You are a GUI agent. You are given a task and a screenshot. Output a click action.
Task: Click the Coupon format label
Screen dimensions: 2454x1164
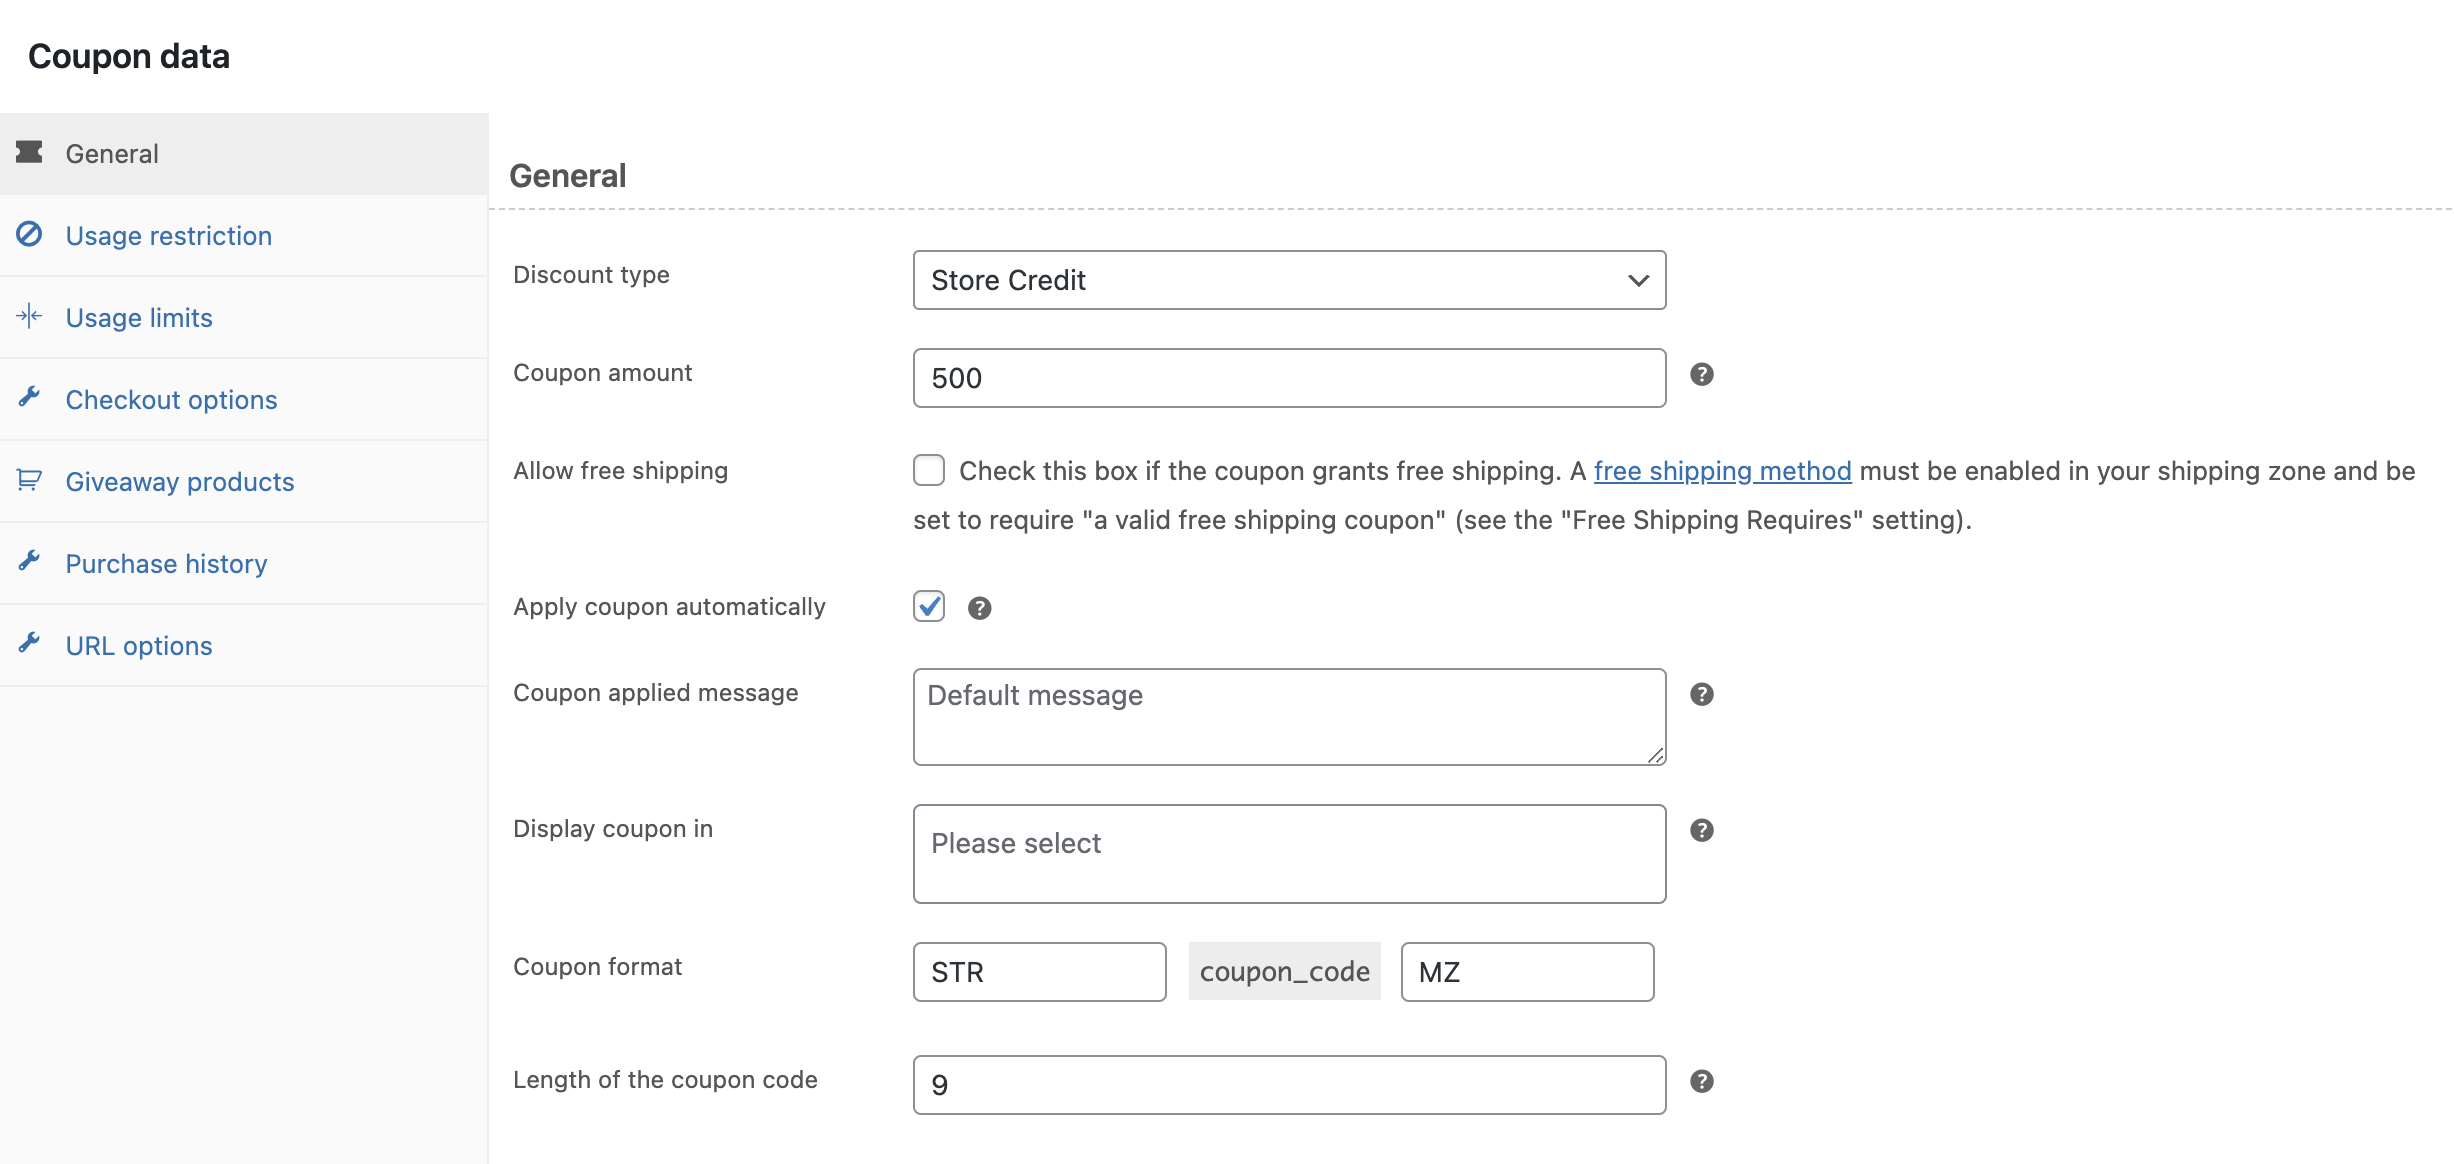tap(597, 967)
